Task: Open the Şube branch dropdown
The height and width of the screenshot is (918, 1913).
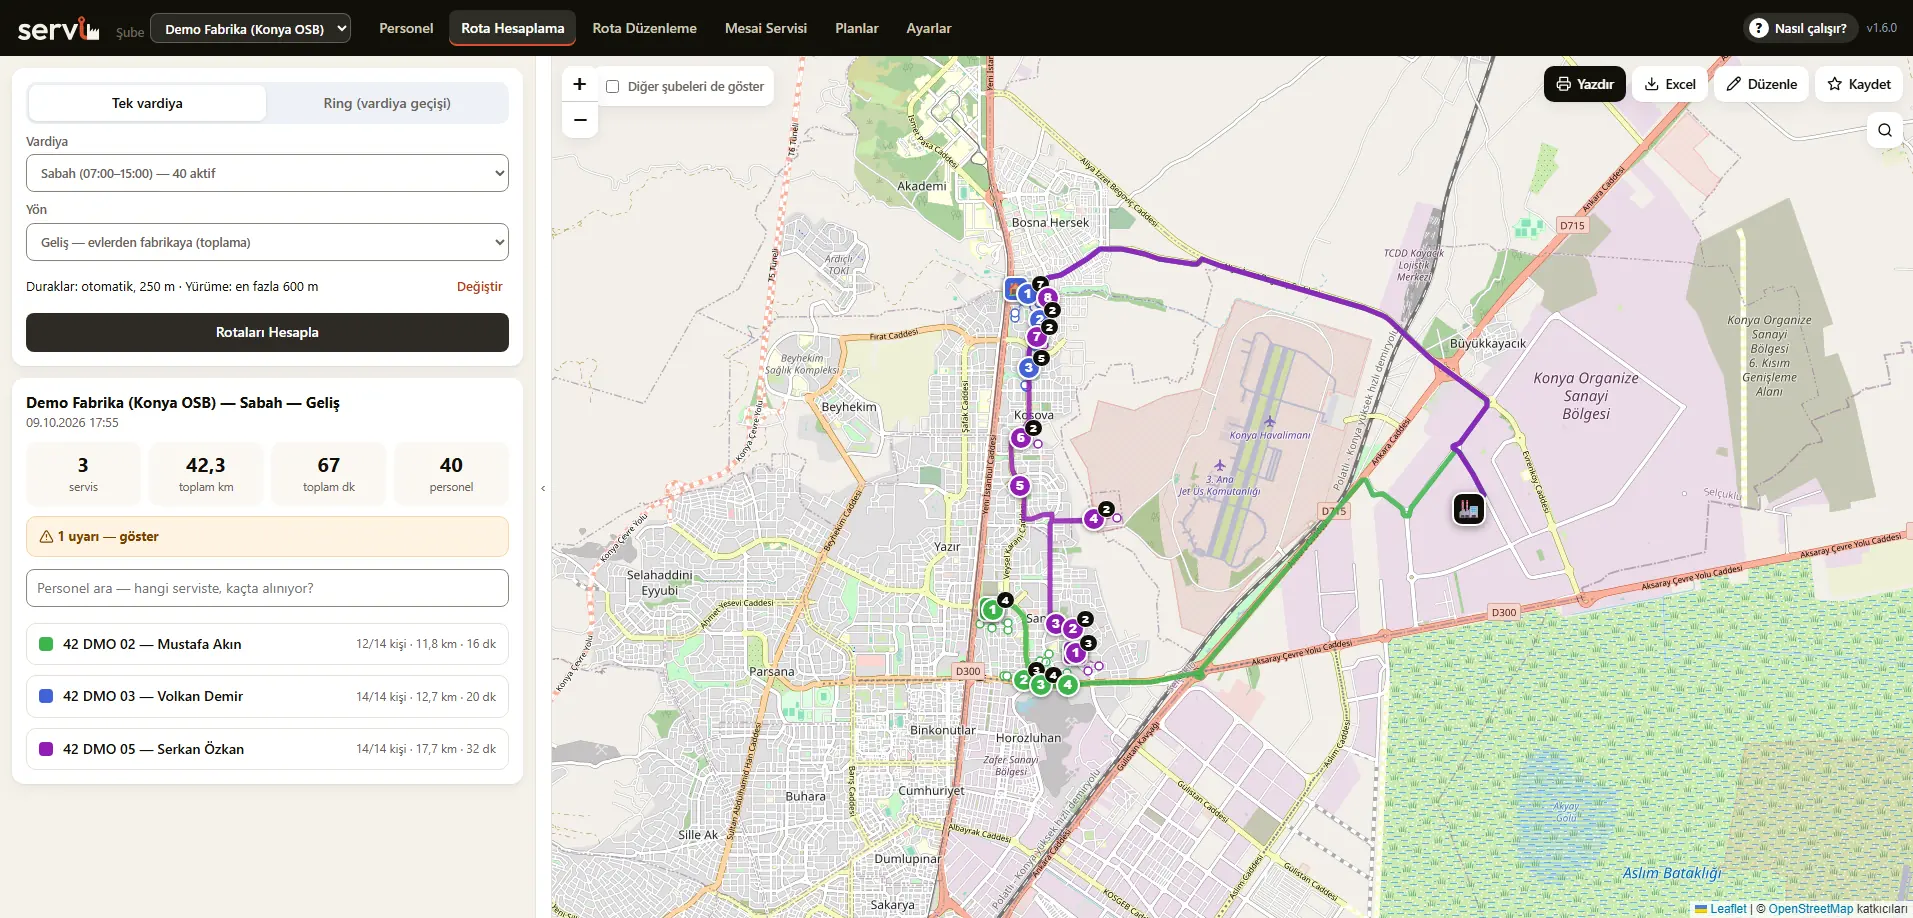Action: click(x=250, y=29)
